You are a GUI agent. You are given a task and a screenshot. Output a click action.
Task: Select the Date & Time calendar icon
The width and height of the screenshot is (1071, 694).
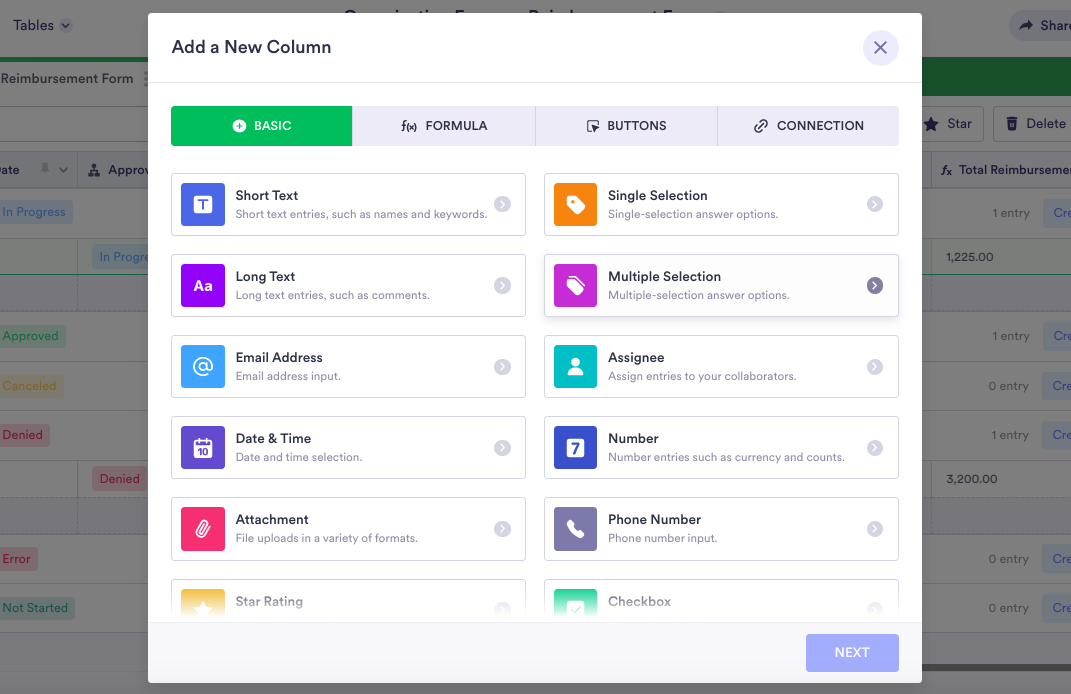(x=203, y=448)
